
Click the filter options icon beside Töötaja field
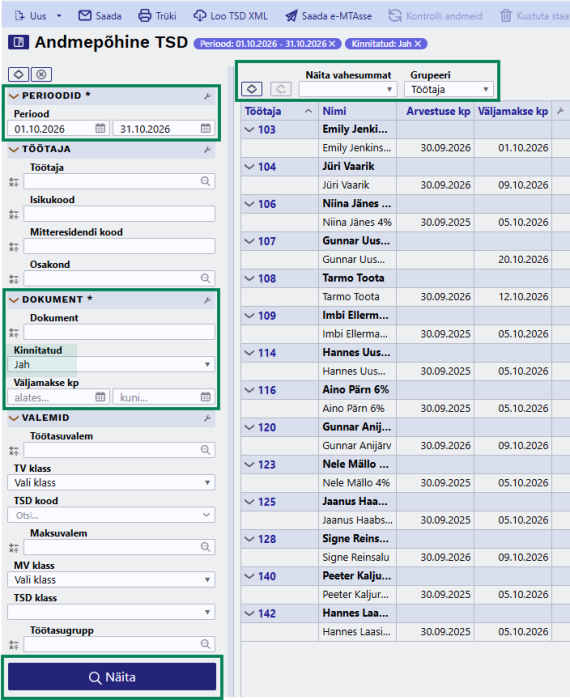click(x=14, y=182)
